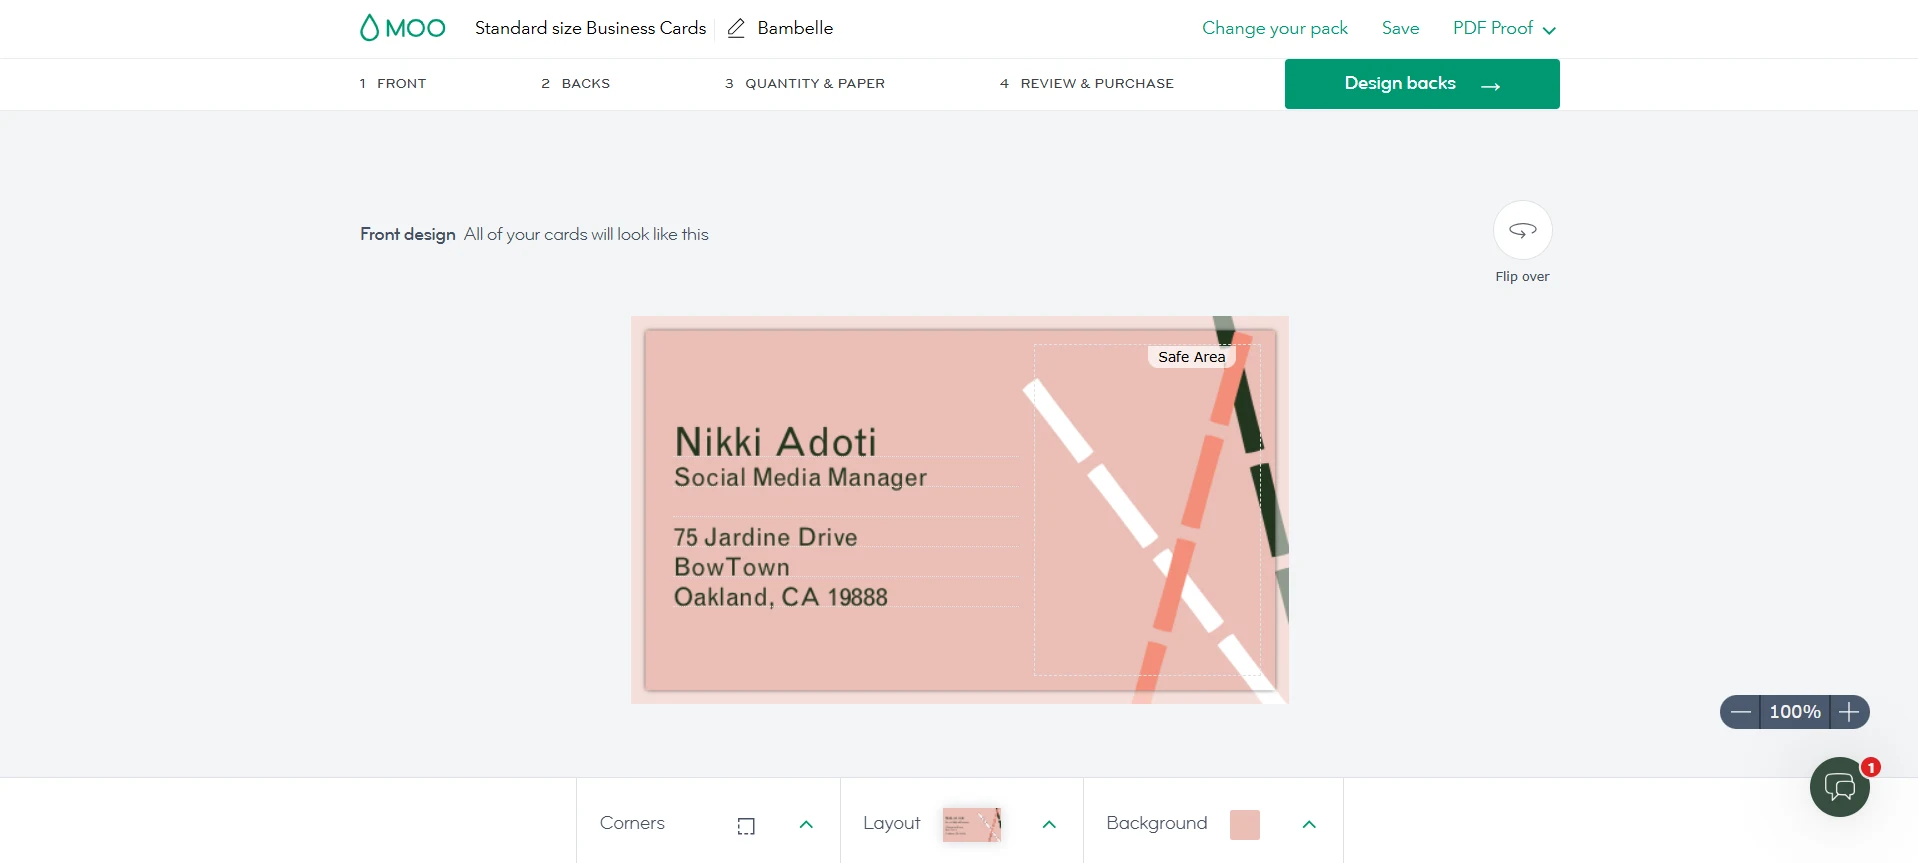Click the pink Background color swatch
This screenshot has width=1918, height=863.
tap(1245, 825)
